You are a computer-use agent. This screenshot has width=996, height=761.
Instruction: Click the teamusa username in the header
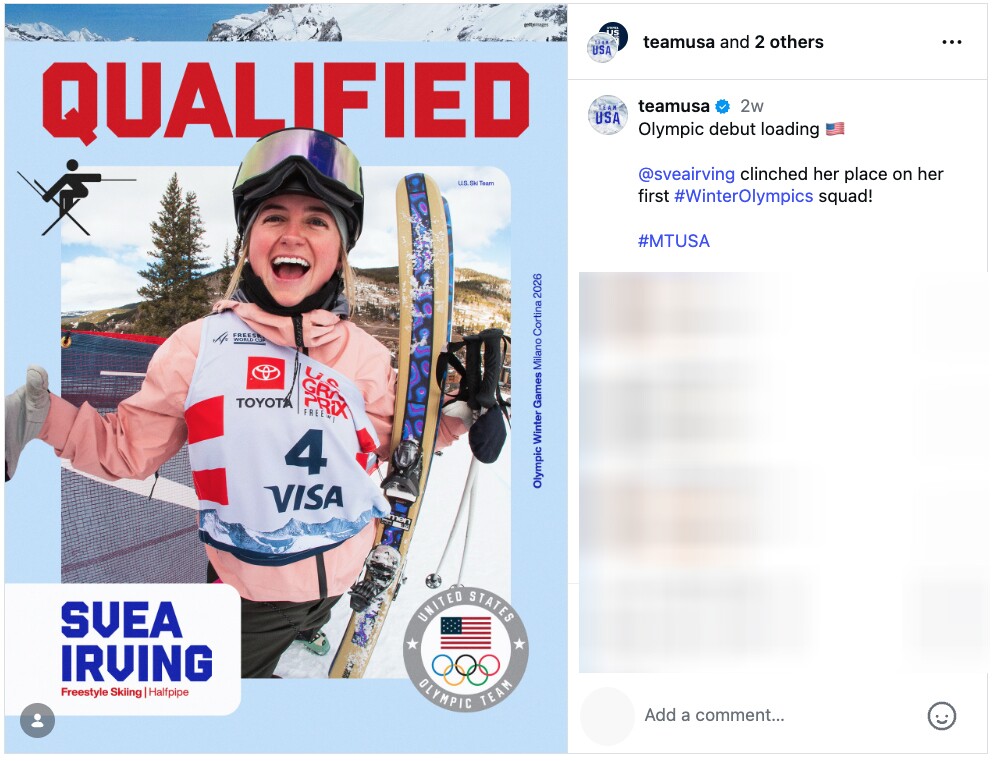tap(677, 42)
